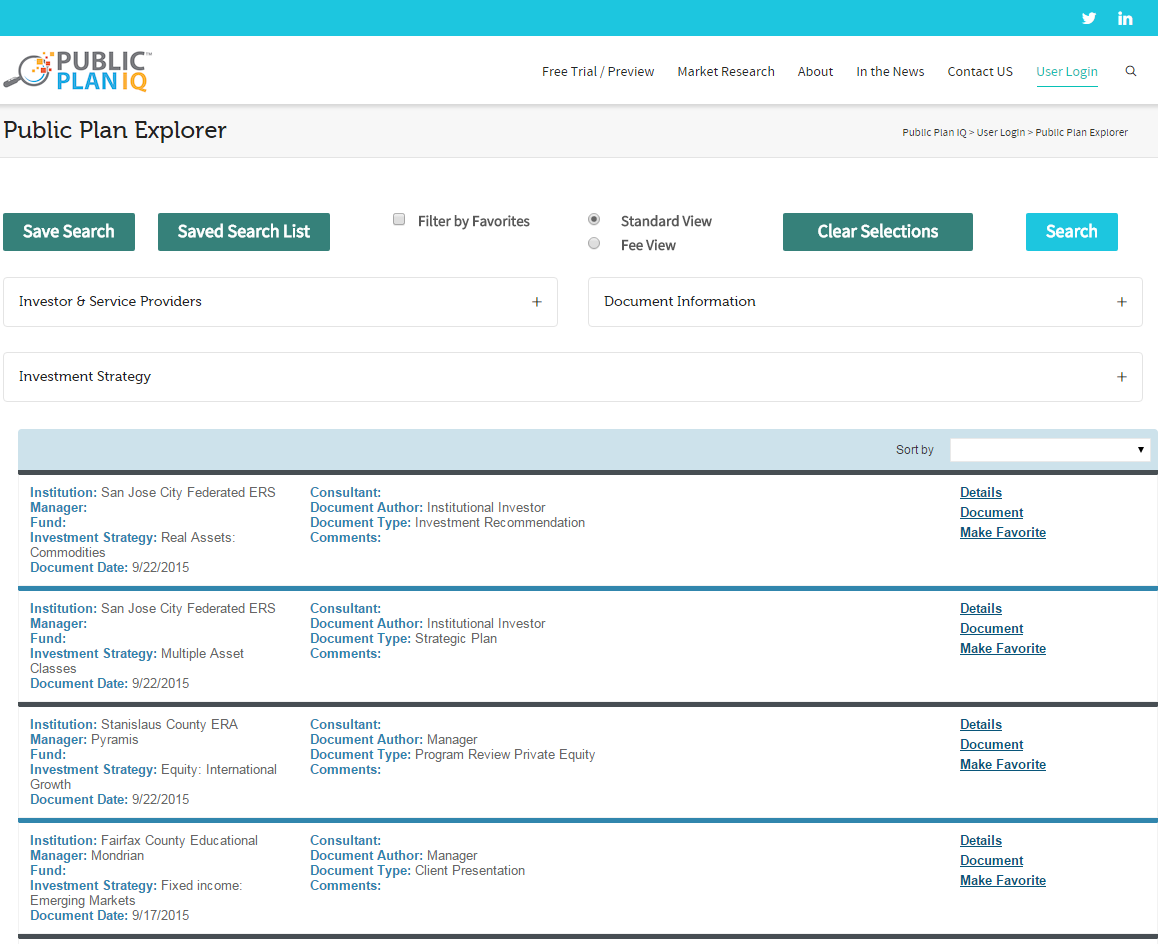Open Details for Real Assets Commodities record
The image size is (1158, 944).
click(x=981, y=493)
